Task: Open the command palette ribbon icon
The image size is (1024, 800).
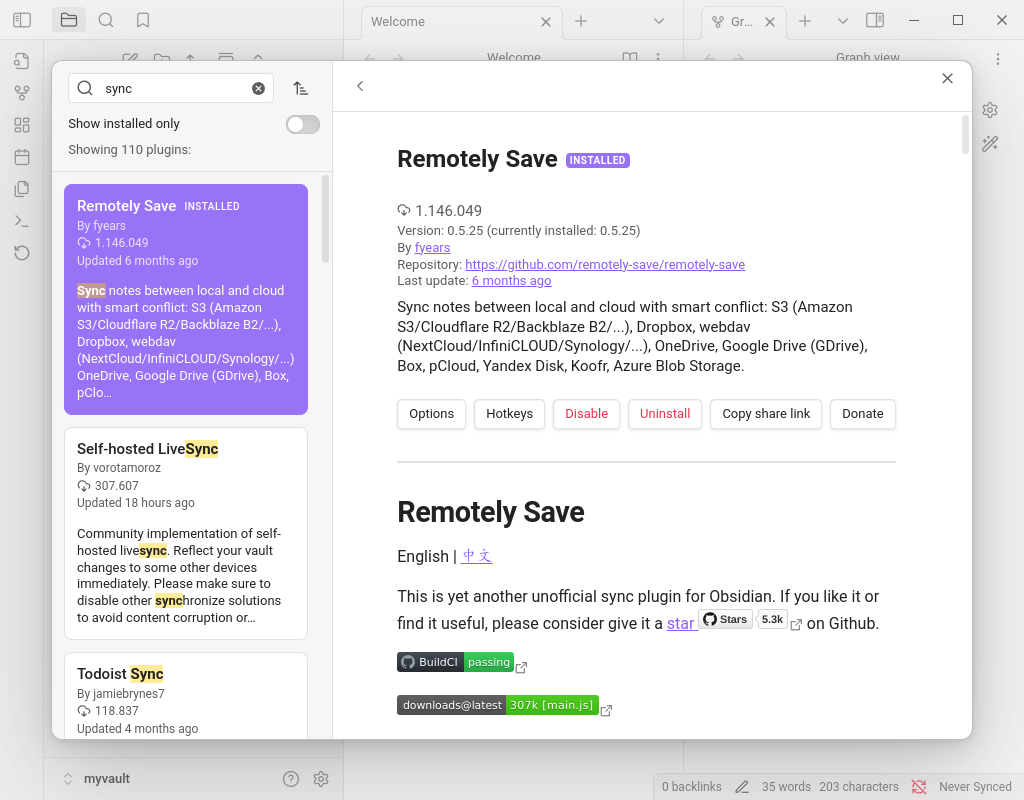Action: pyautogui.click(x=22, y=221)
